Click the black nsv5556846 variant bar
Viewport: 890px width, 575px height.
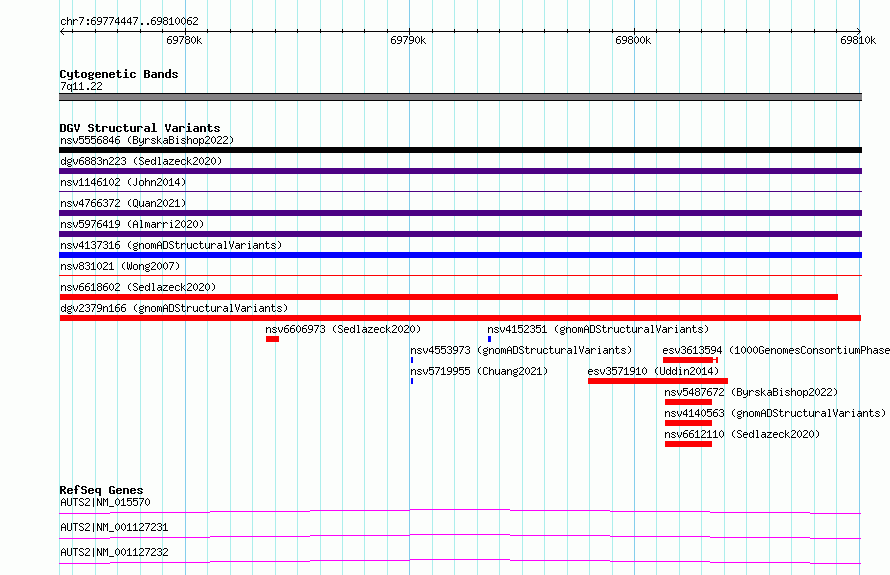point(460,150)
